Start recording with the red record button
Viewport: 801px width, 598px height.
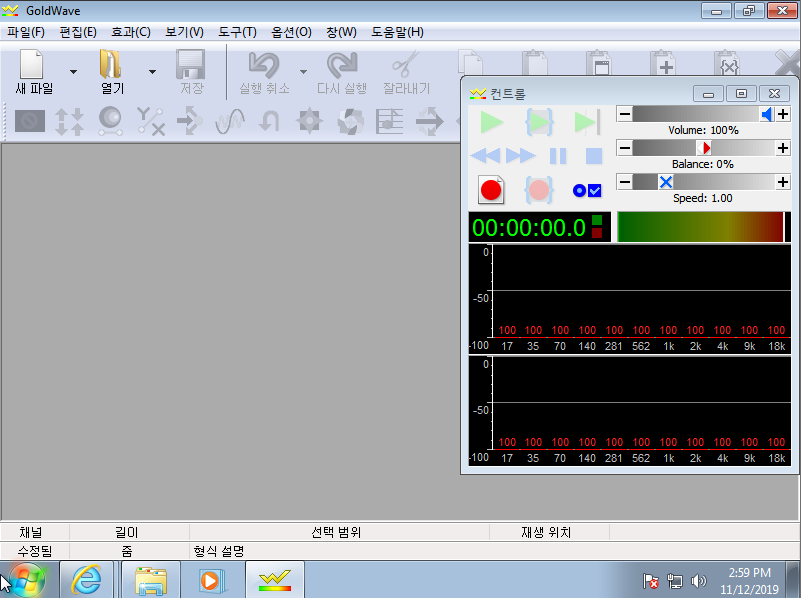(491, 190)
